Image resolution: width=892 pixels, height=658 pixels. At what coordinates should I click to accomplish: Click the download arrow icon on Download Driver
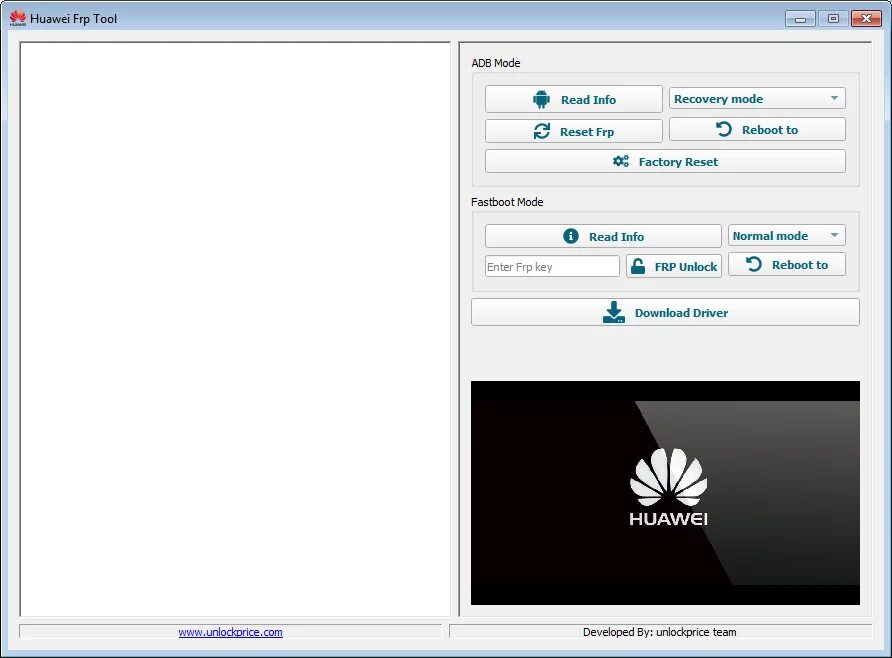[x=614, y=312]
